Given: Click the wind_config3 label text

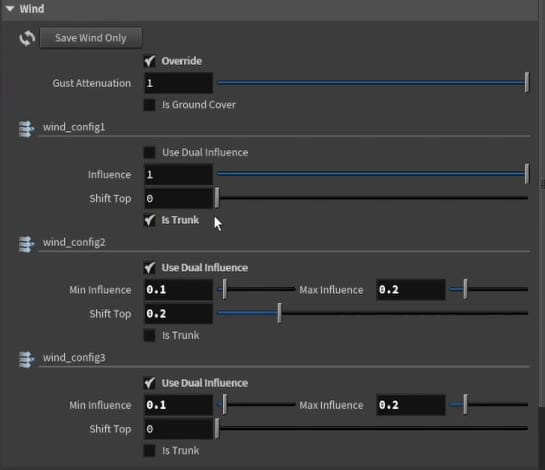Looking at the screenshot, I should [74, 358].
